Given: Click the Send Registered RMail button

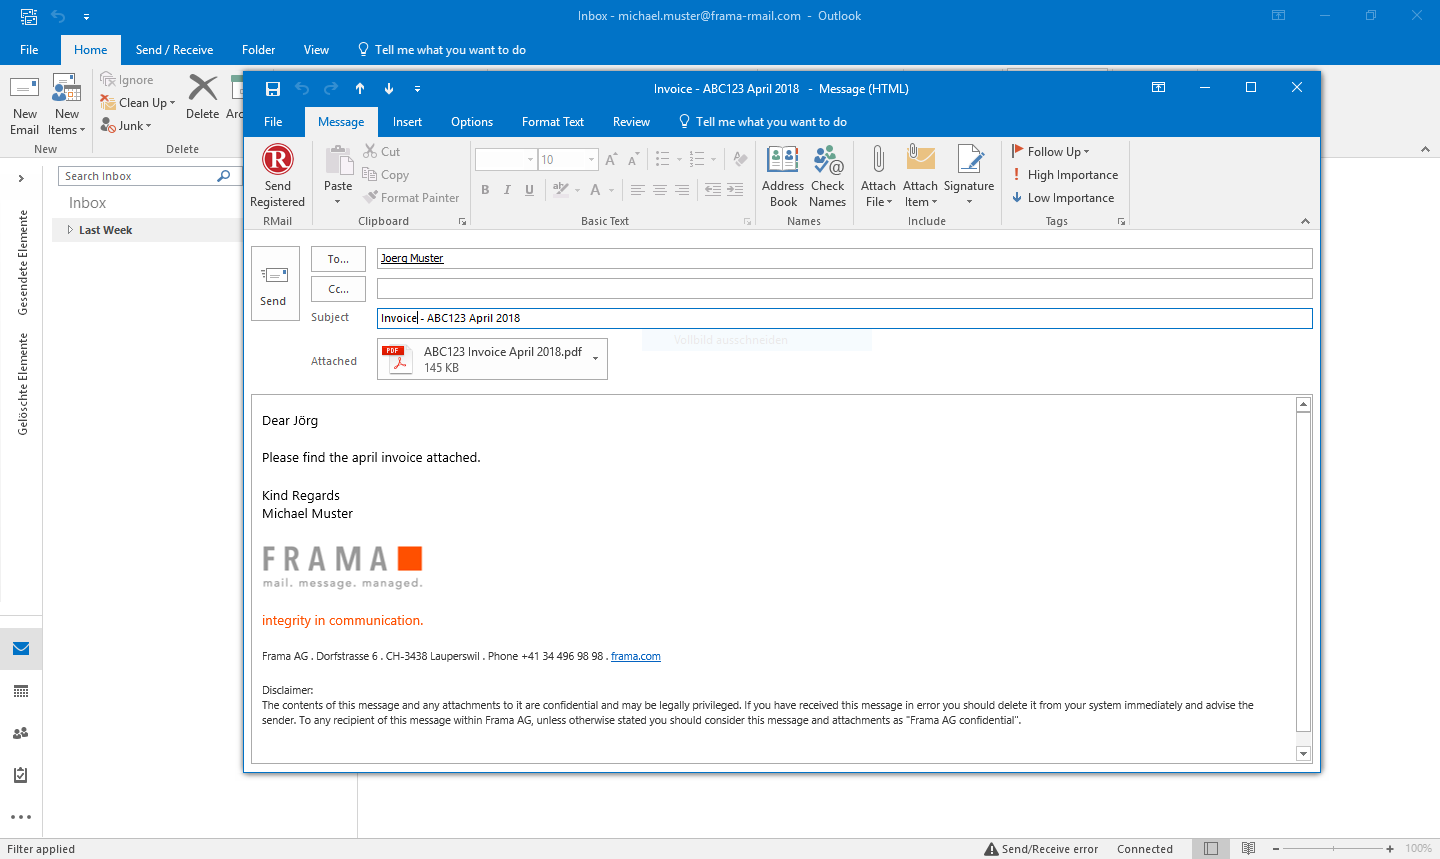Looking at the screenshot, I should tap(277, 177).
